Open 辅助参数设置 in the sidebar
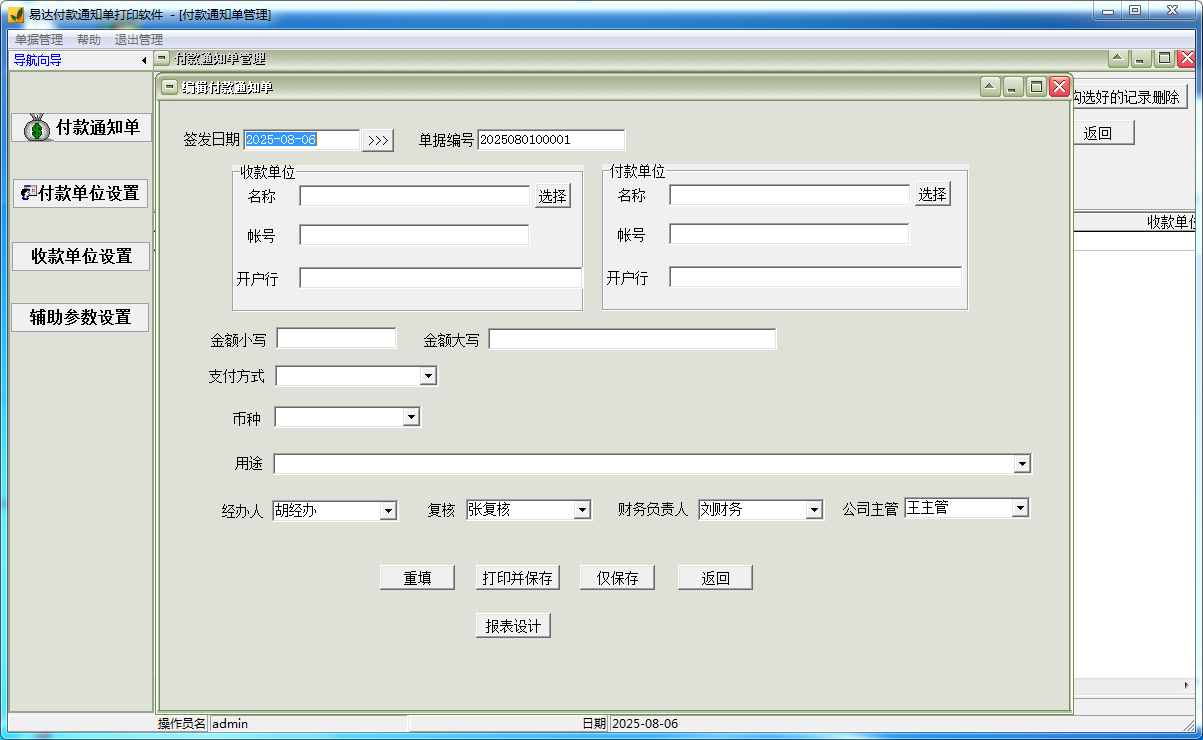Viewport: 1203px width, 740px height. [80, 317]
